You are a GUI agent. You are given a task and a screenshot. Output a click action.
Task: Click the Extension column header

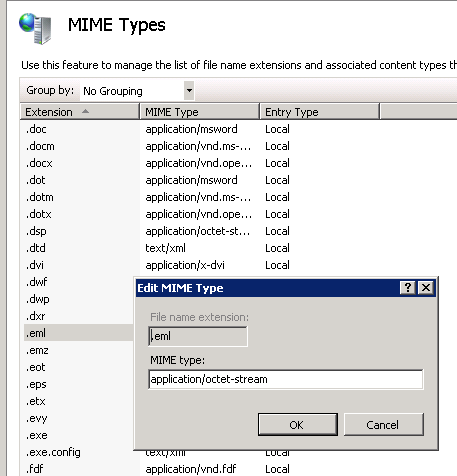79,112
